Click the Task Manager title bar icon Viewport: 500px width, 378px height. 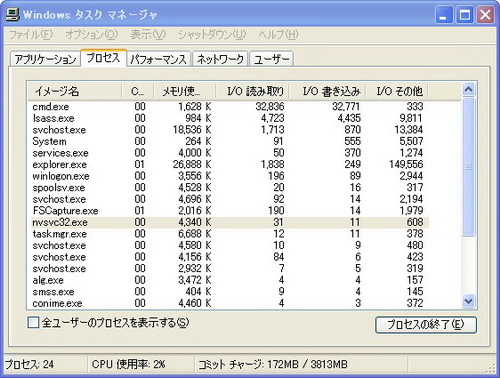tap(12, 14)
